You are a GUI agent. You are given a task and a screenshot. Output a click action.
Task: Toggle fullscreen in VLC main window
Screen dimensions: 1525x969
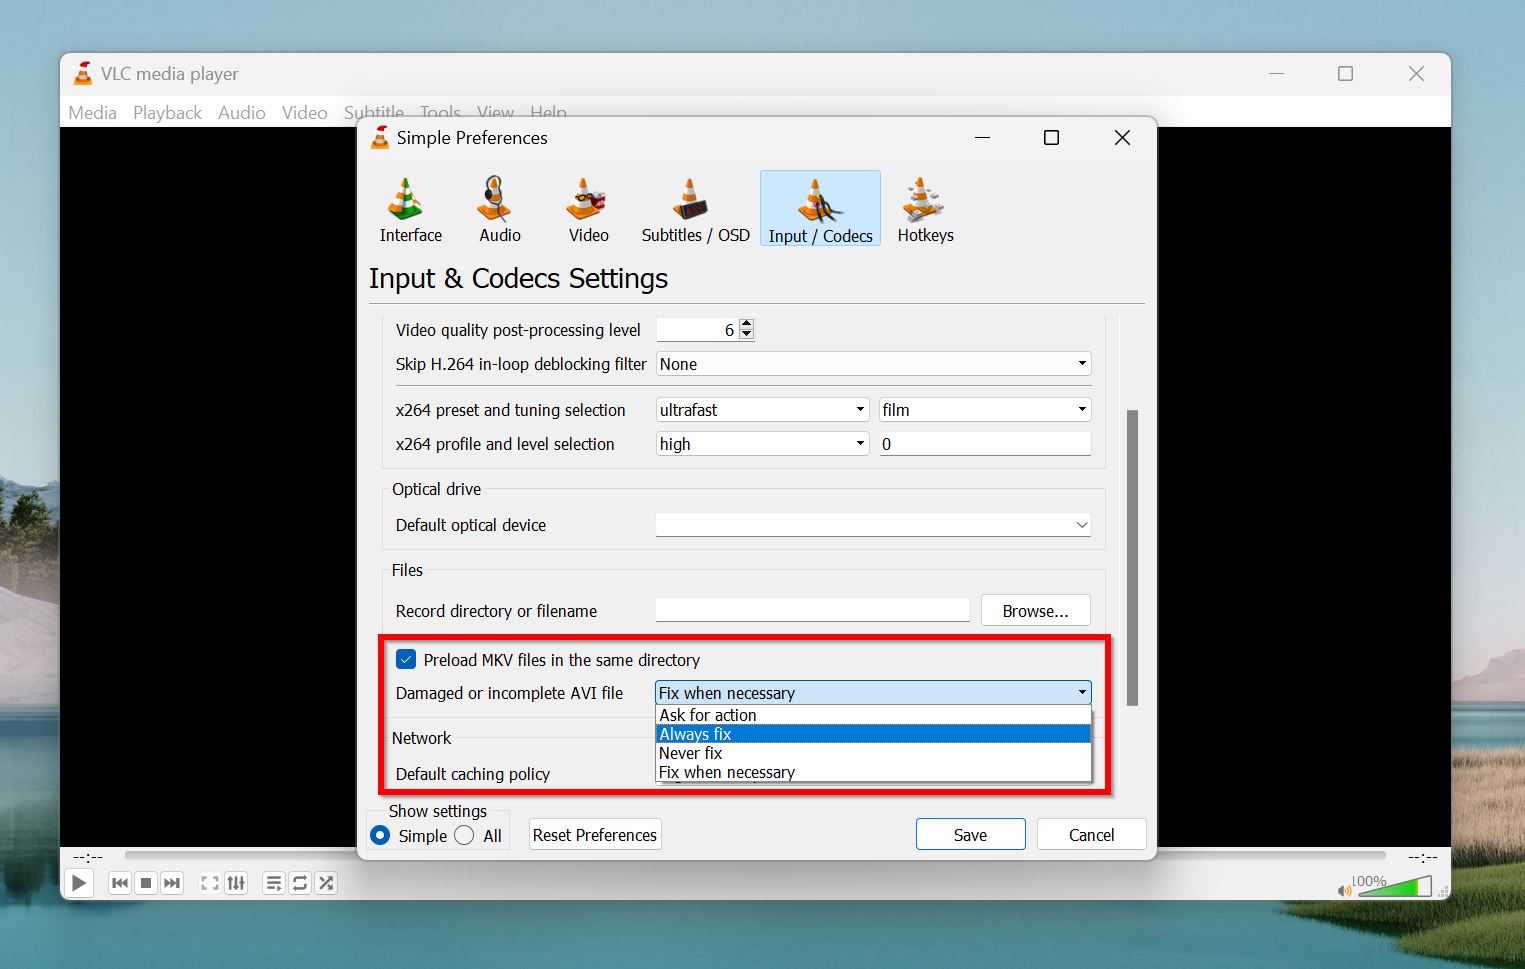210,883
